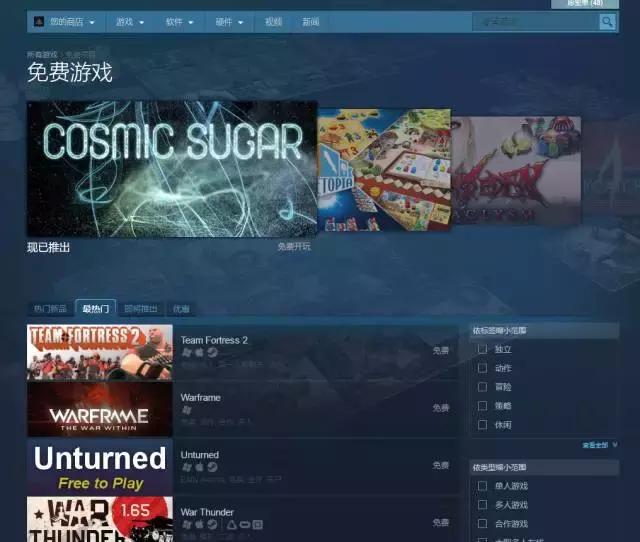Click Unturned's Mac platform icon
This screenshot has width=640, height=542.
click(x=199, y=467)
